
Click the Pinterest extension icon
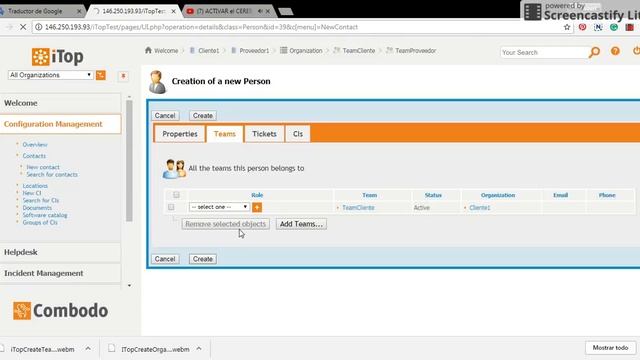(x=582, y=27)
